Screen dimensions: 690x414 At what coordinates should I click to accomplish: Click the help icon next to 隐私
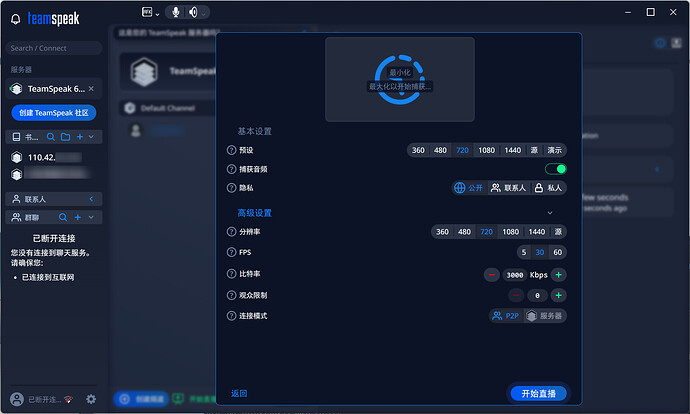click(x=231, y=188)
